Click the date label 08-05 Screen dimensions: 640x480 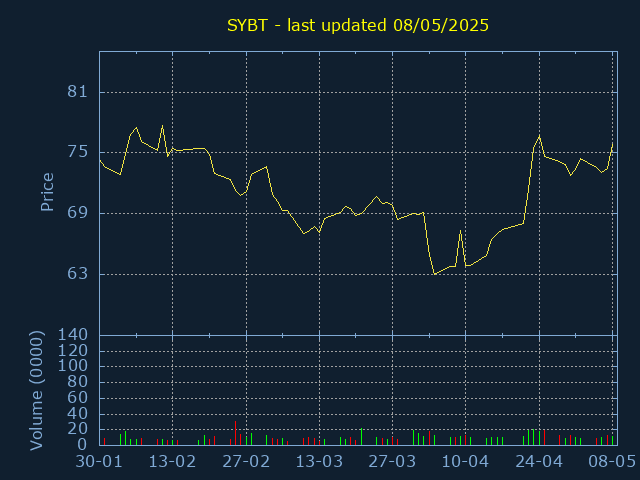(612, 462)
